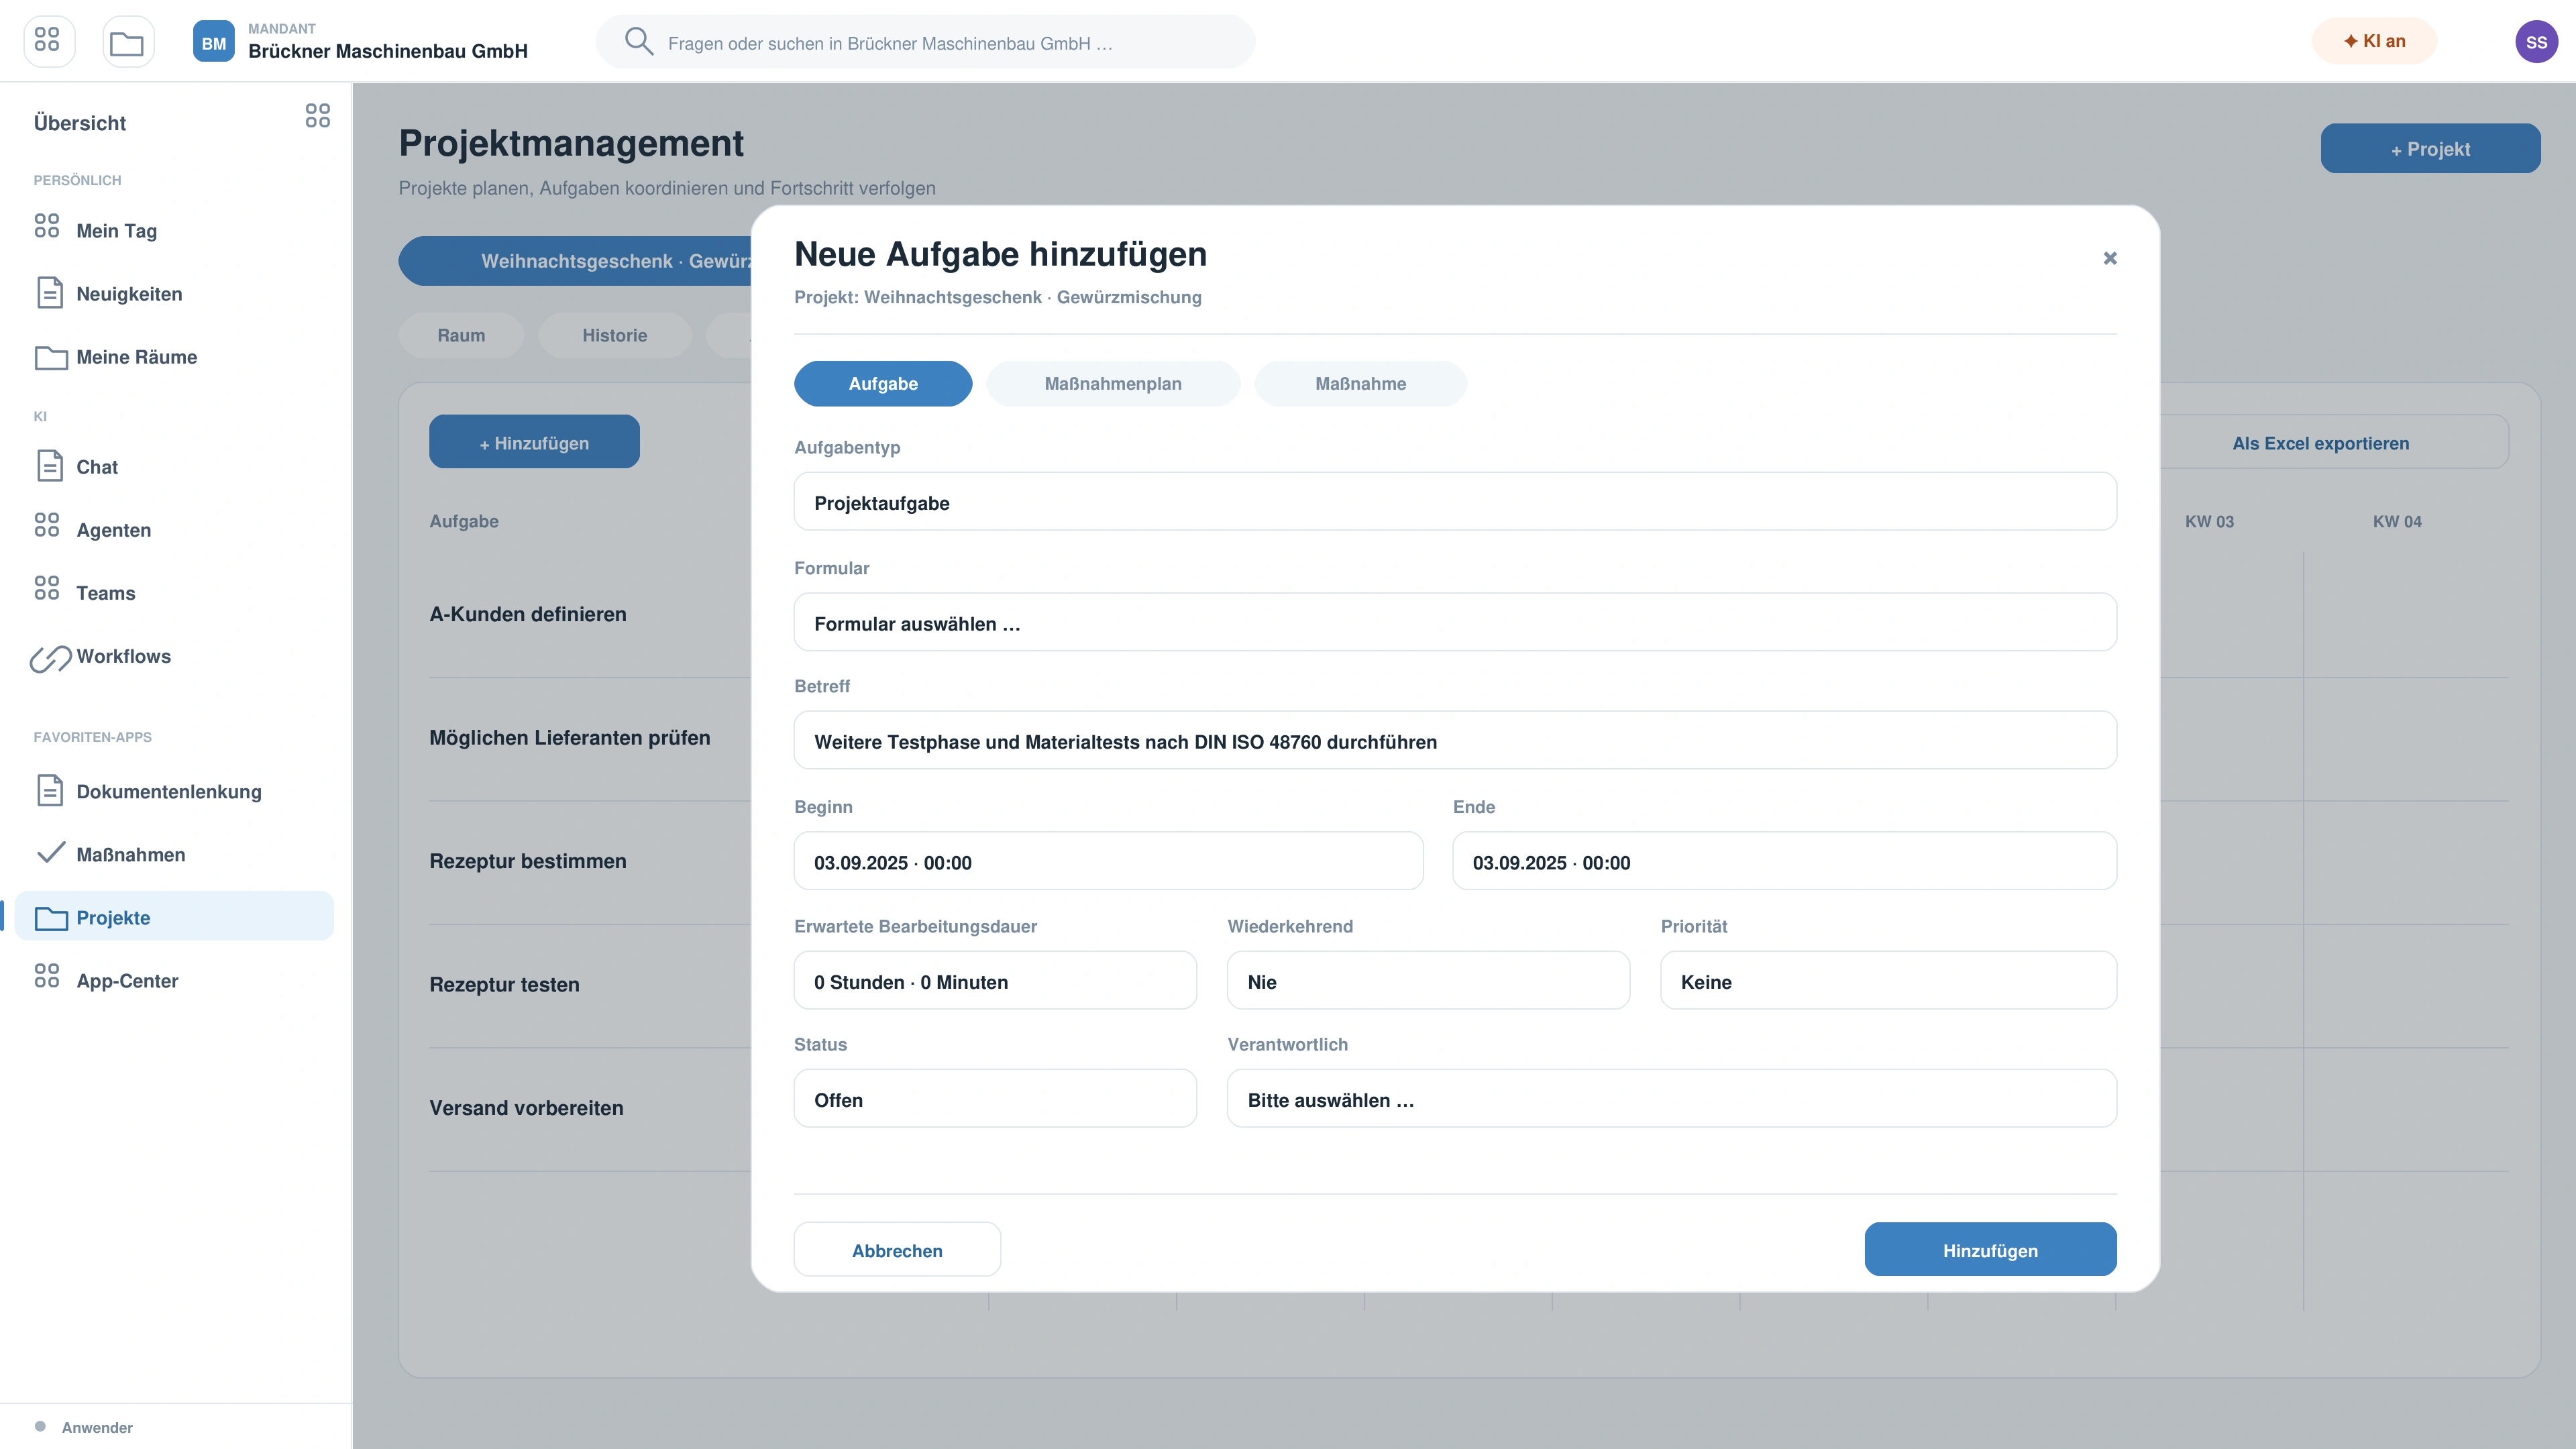Viewport: 2576px width, 1449px height.
Task: Click the Neuigkeiten document icon
Action: 49,292
